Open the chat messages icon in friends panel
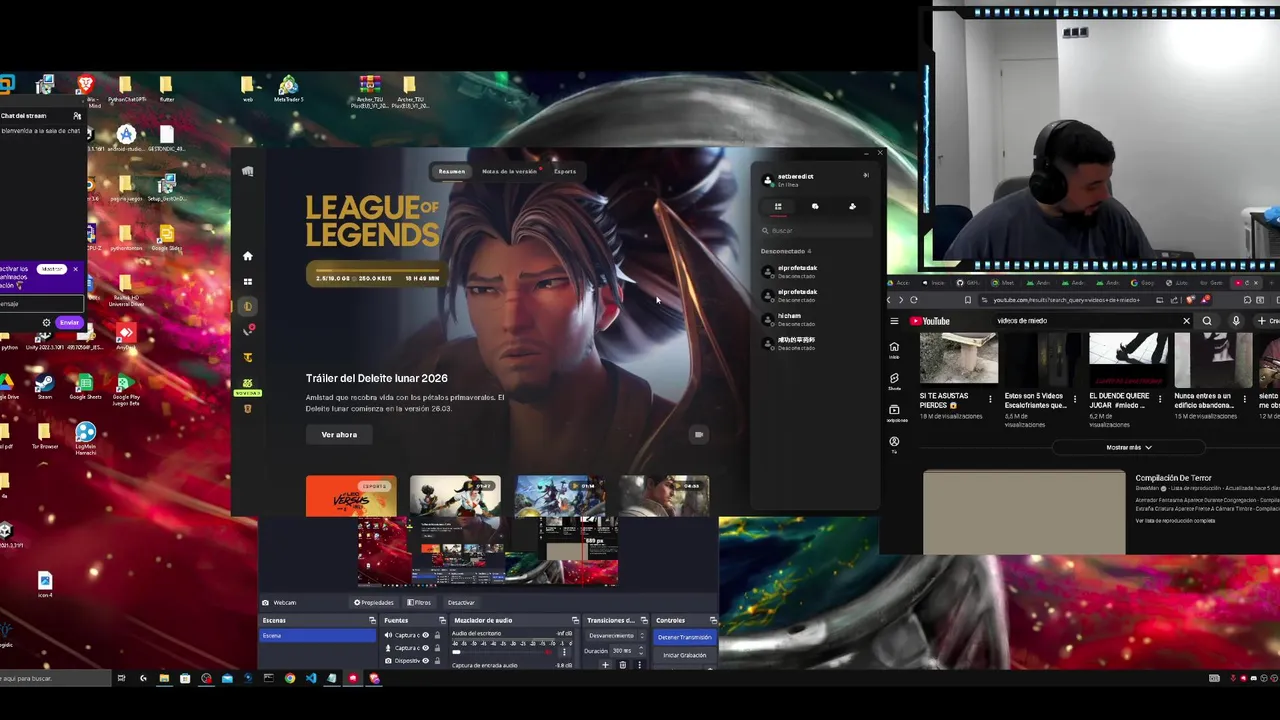 tap(815, 207)
